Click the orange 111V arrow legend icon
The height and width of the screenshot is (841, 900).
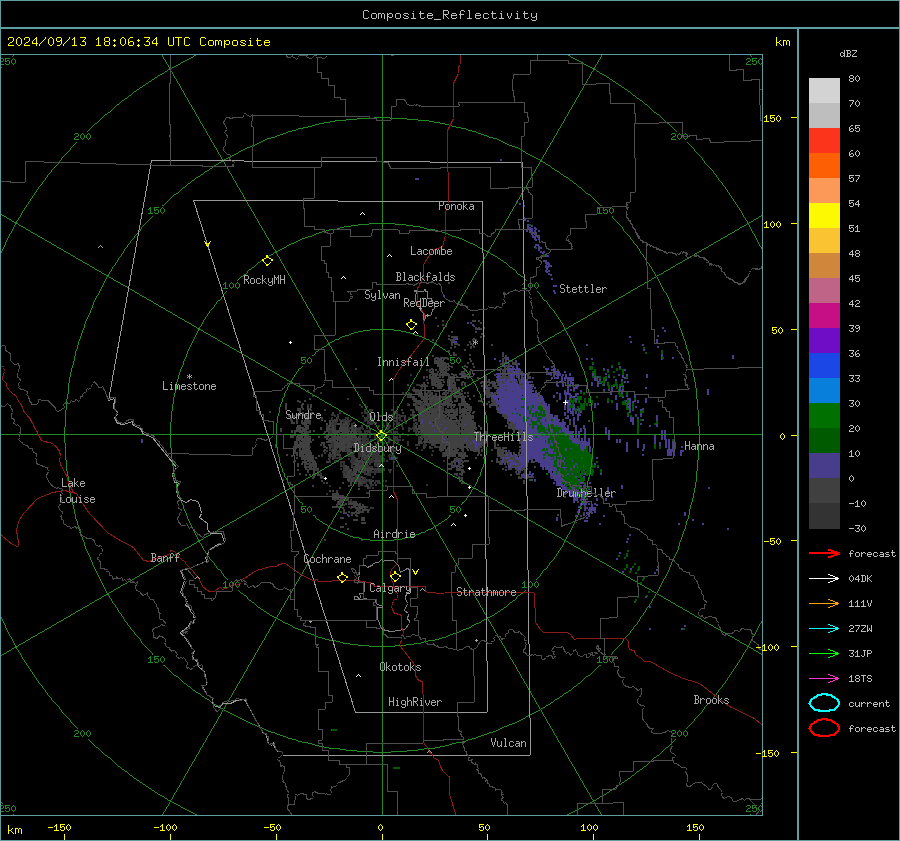[824, 603]
